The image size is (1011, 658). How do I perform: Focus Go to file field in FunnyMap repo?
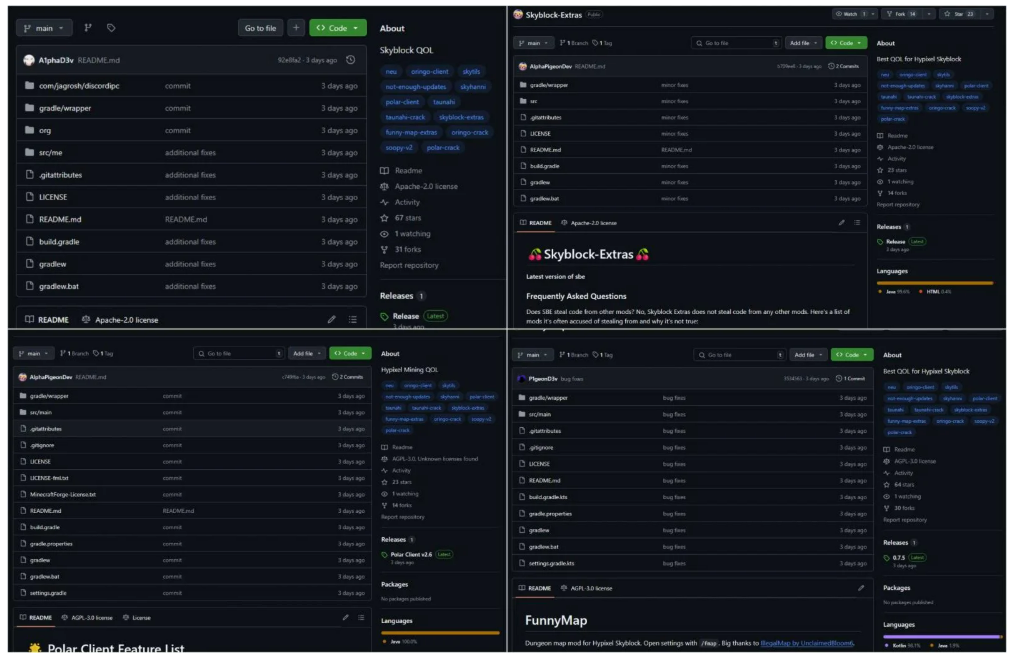coord(740,355)
